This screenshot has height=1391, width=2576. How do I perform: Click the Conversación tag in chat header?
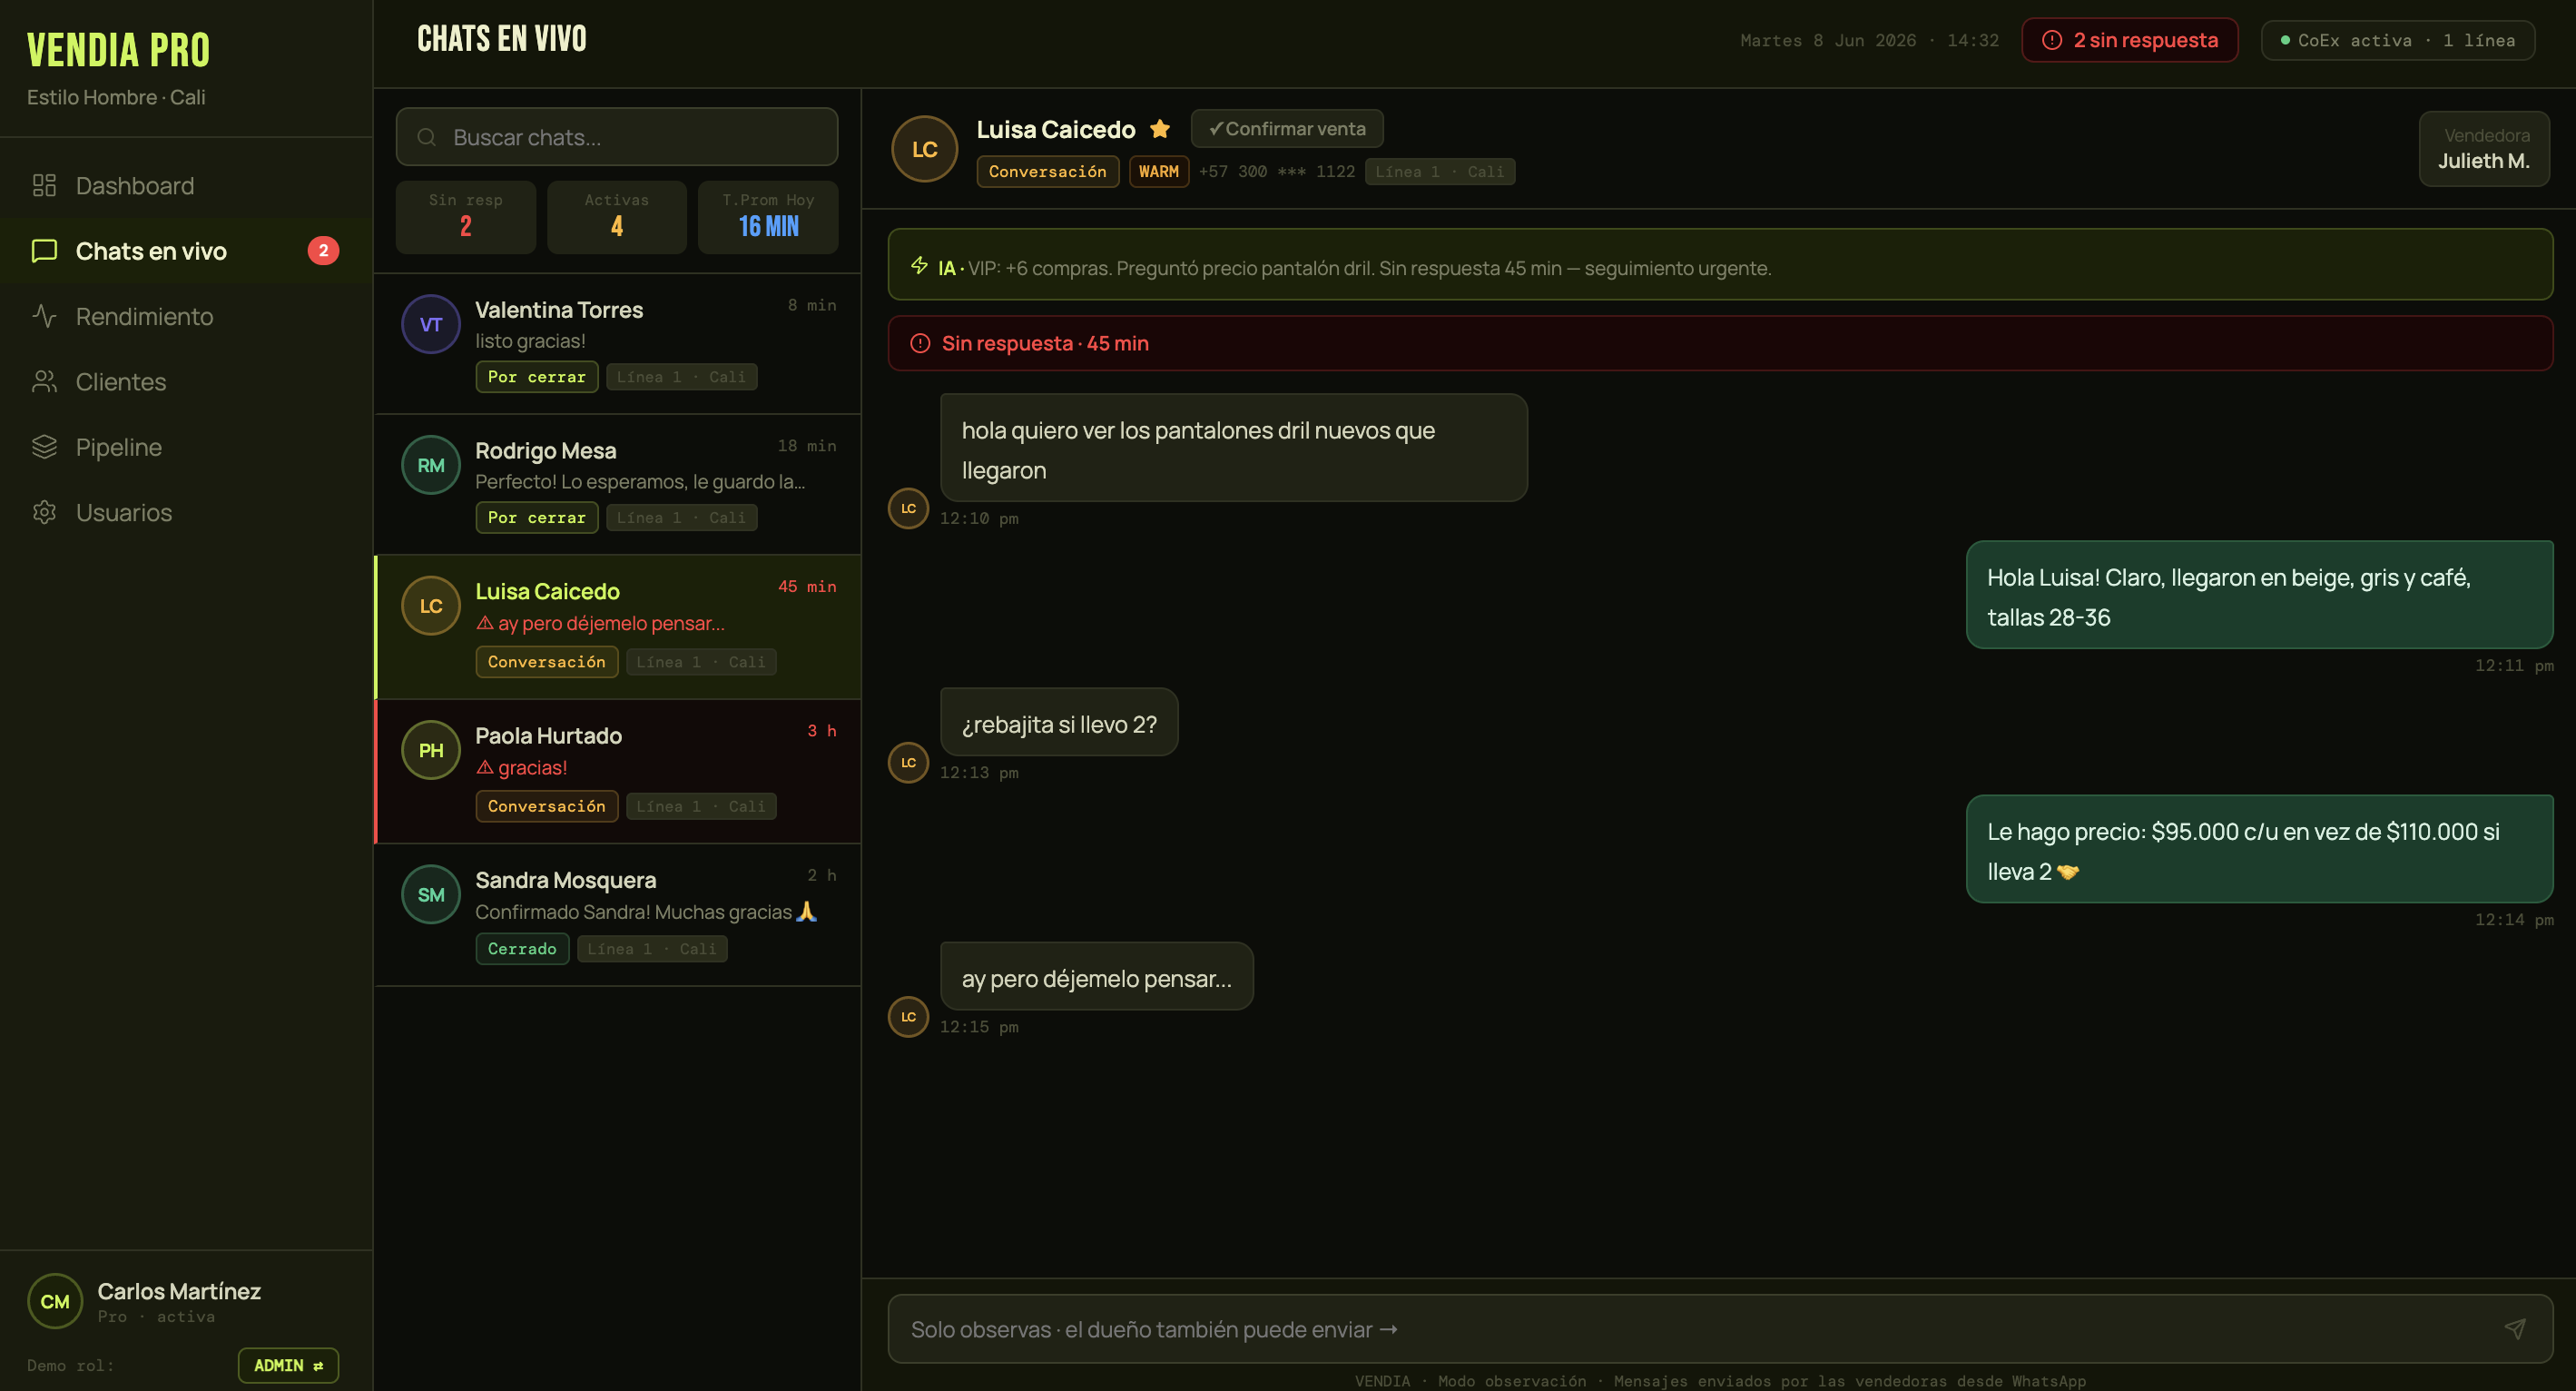coord(1047,171)
